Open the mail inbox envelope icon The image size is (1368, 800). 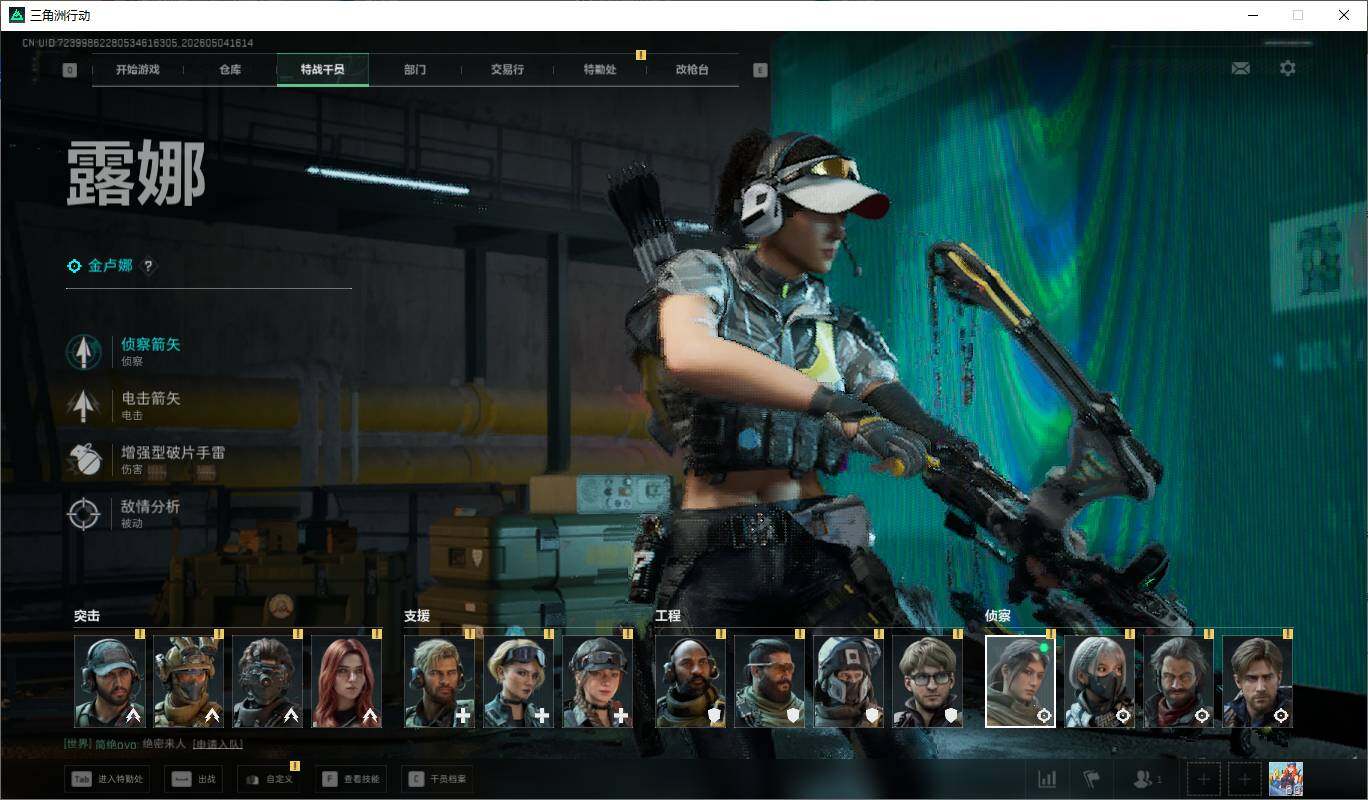tap(1240, 68)
